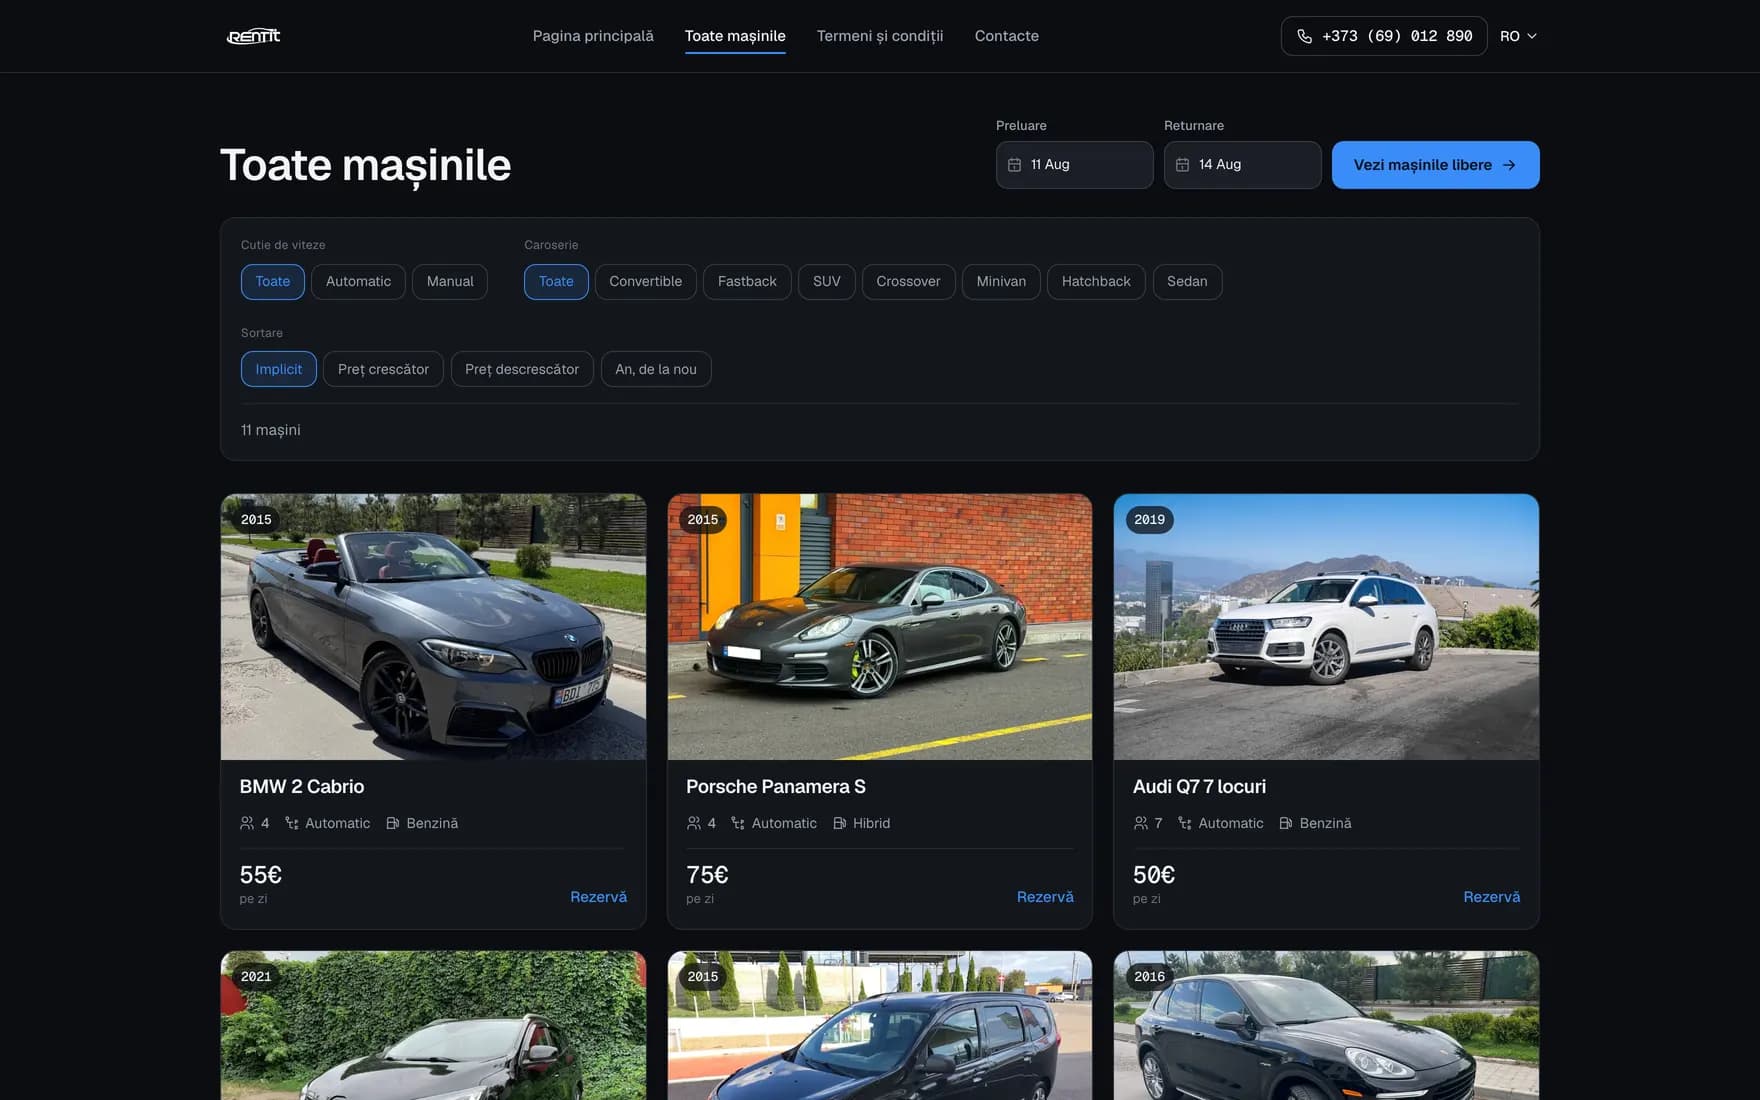Open Toate mașinile page
This screenshot has height=1100, width=1760.
click(735, 36)
